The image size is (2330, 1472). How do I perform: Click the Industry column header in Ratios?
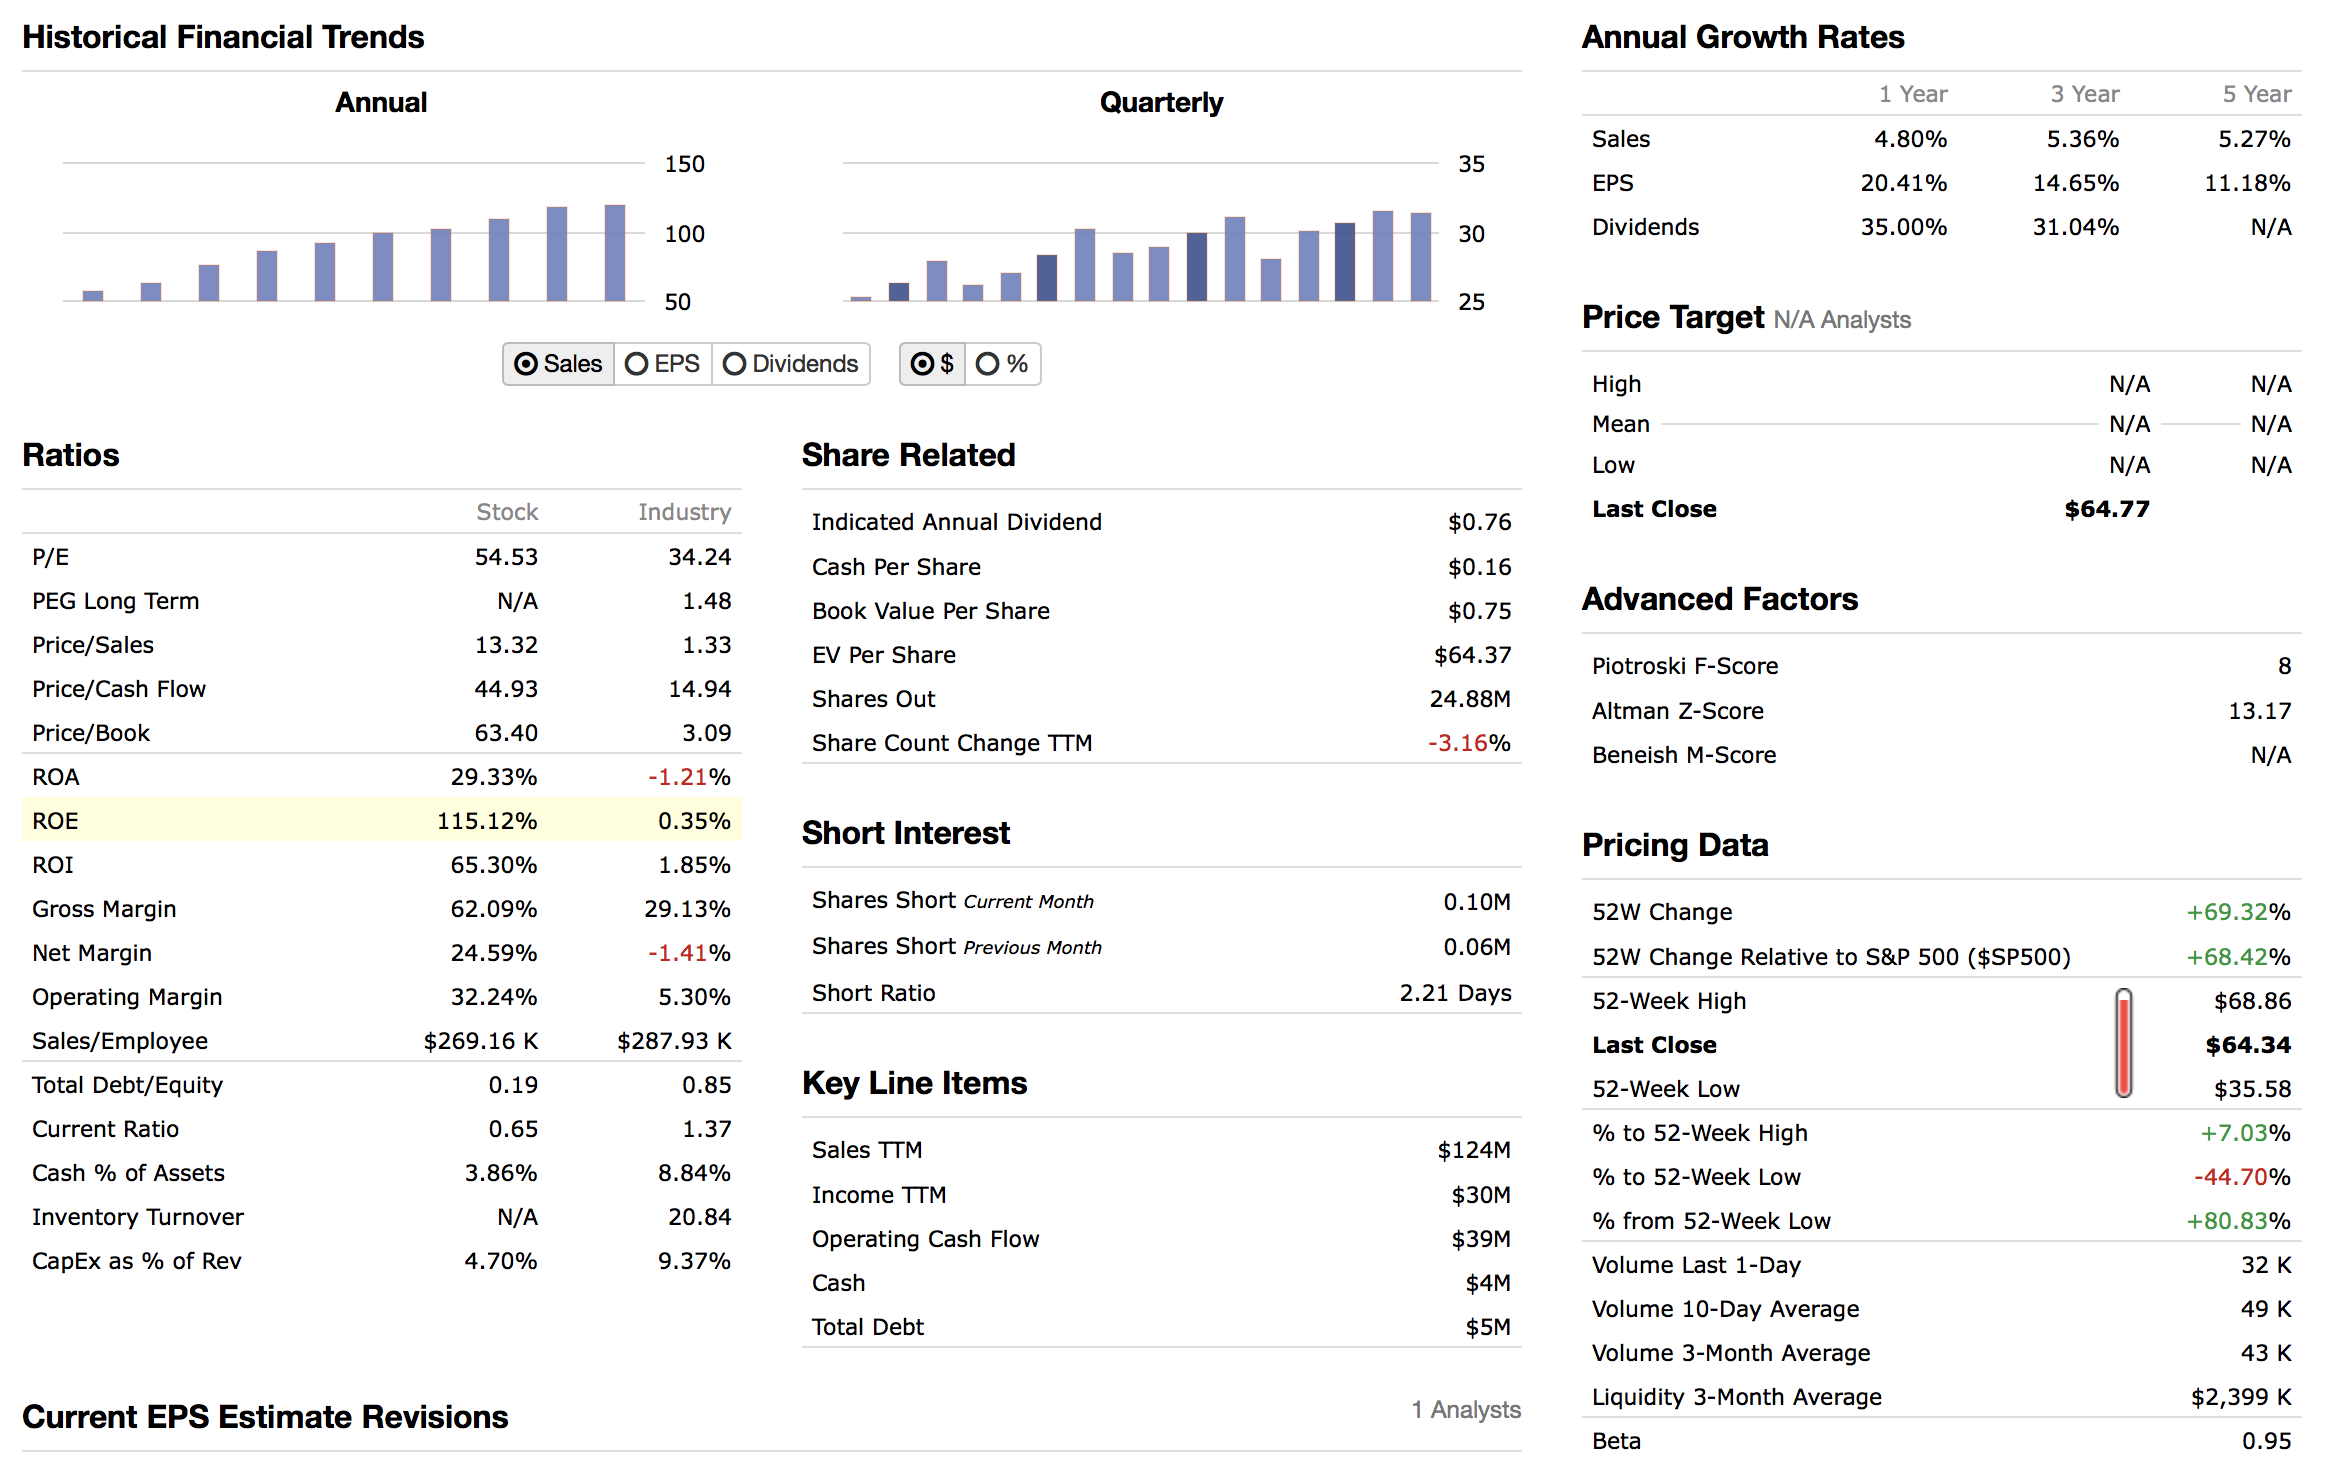pyautogui.click(x=684, y=512)
